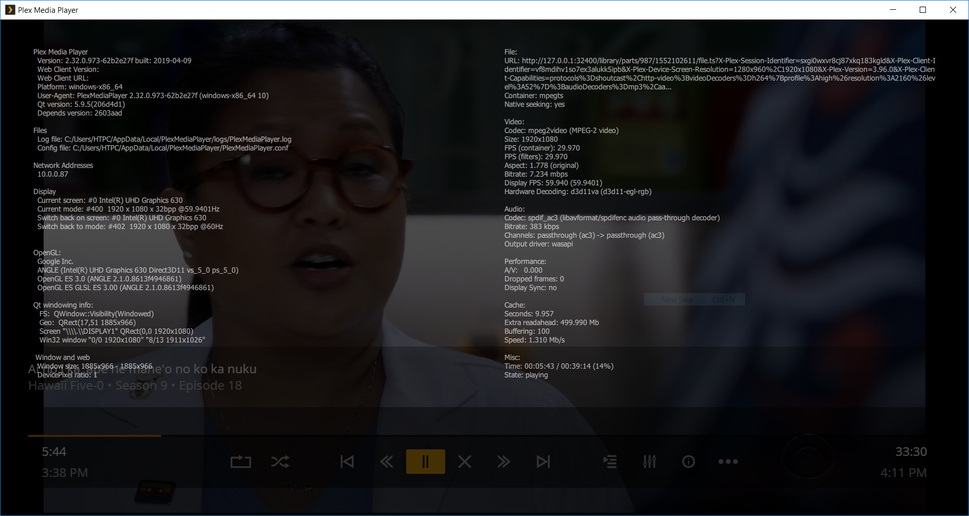Click the audio Codec: spdif_ac3 line

click(x=612, y=218)
